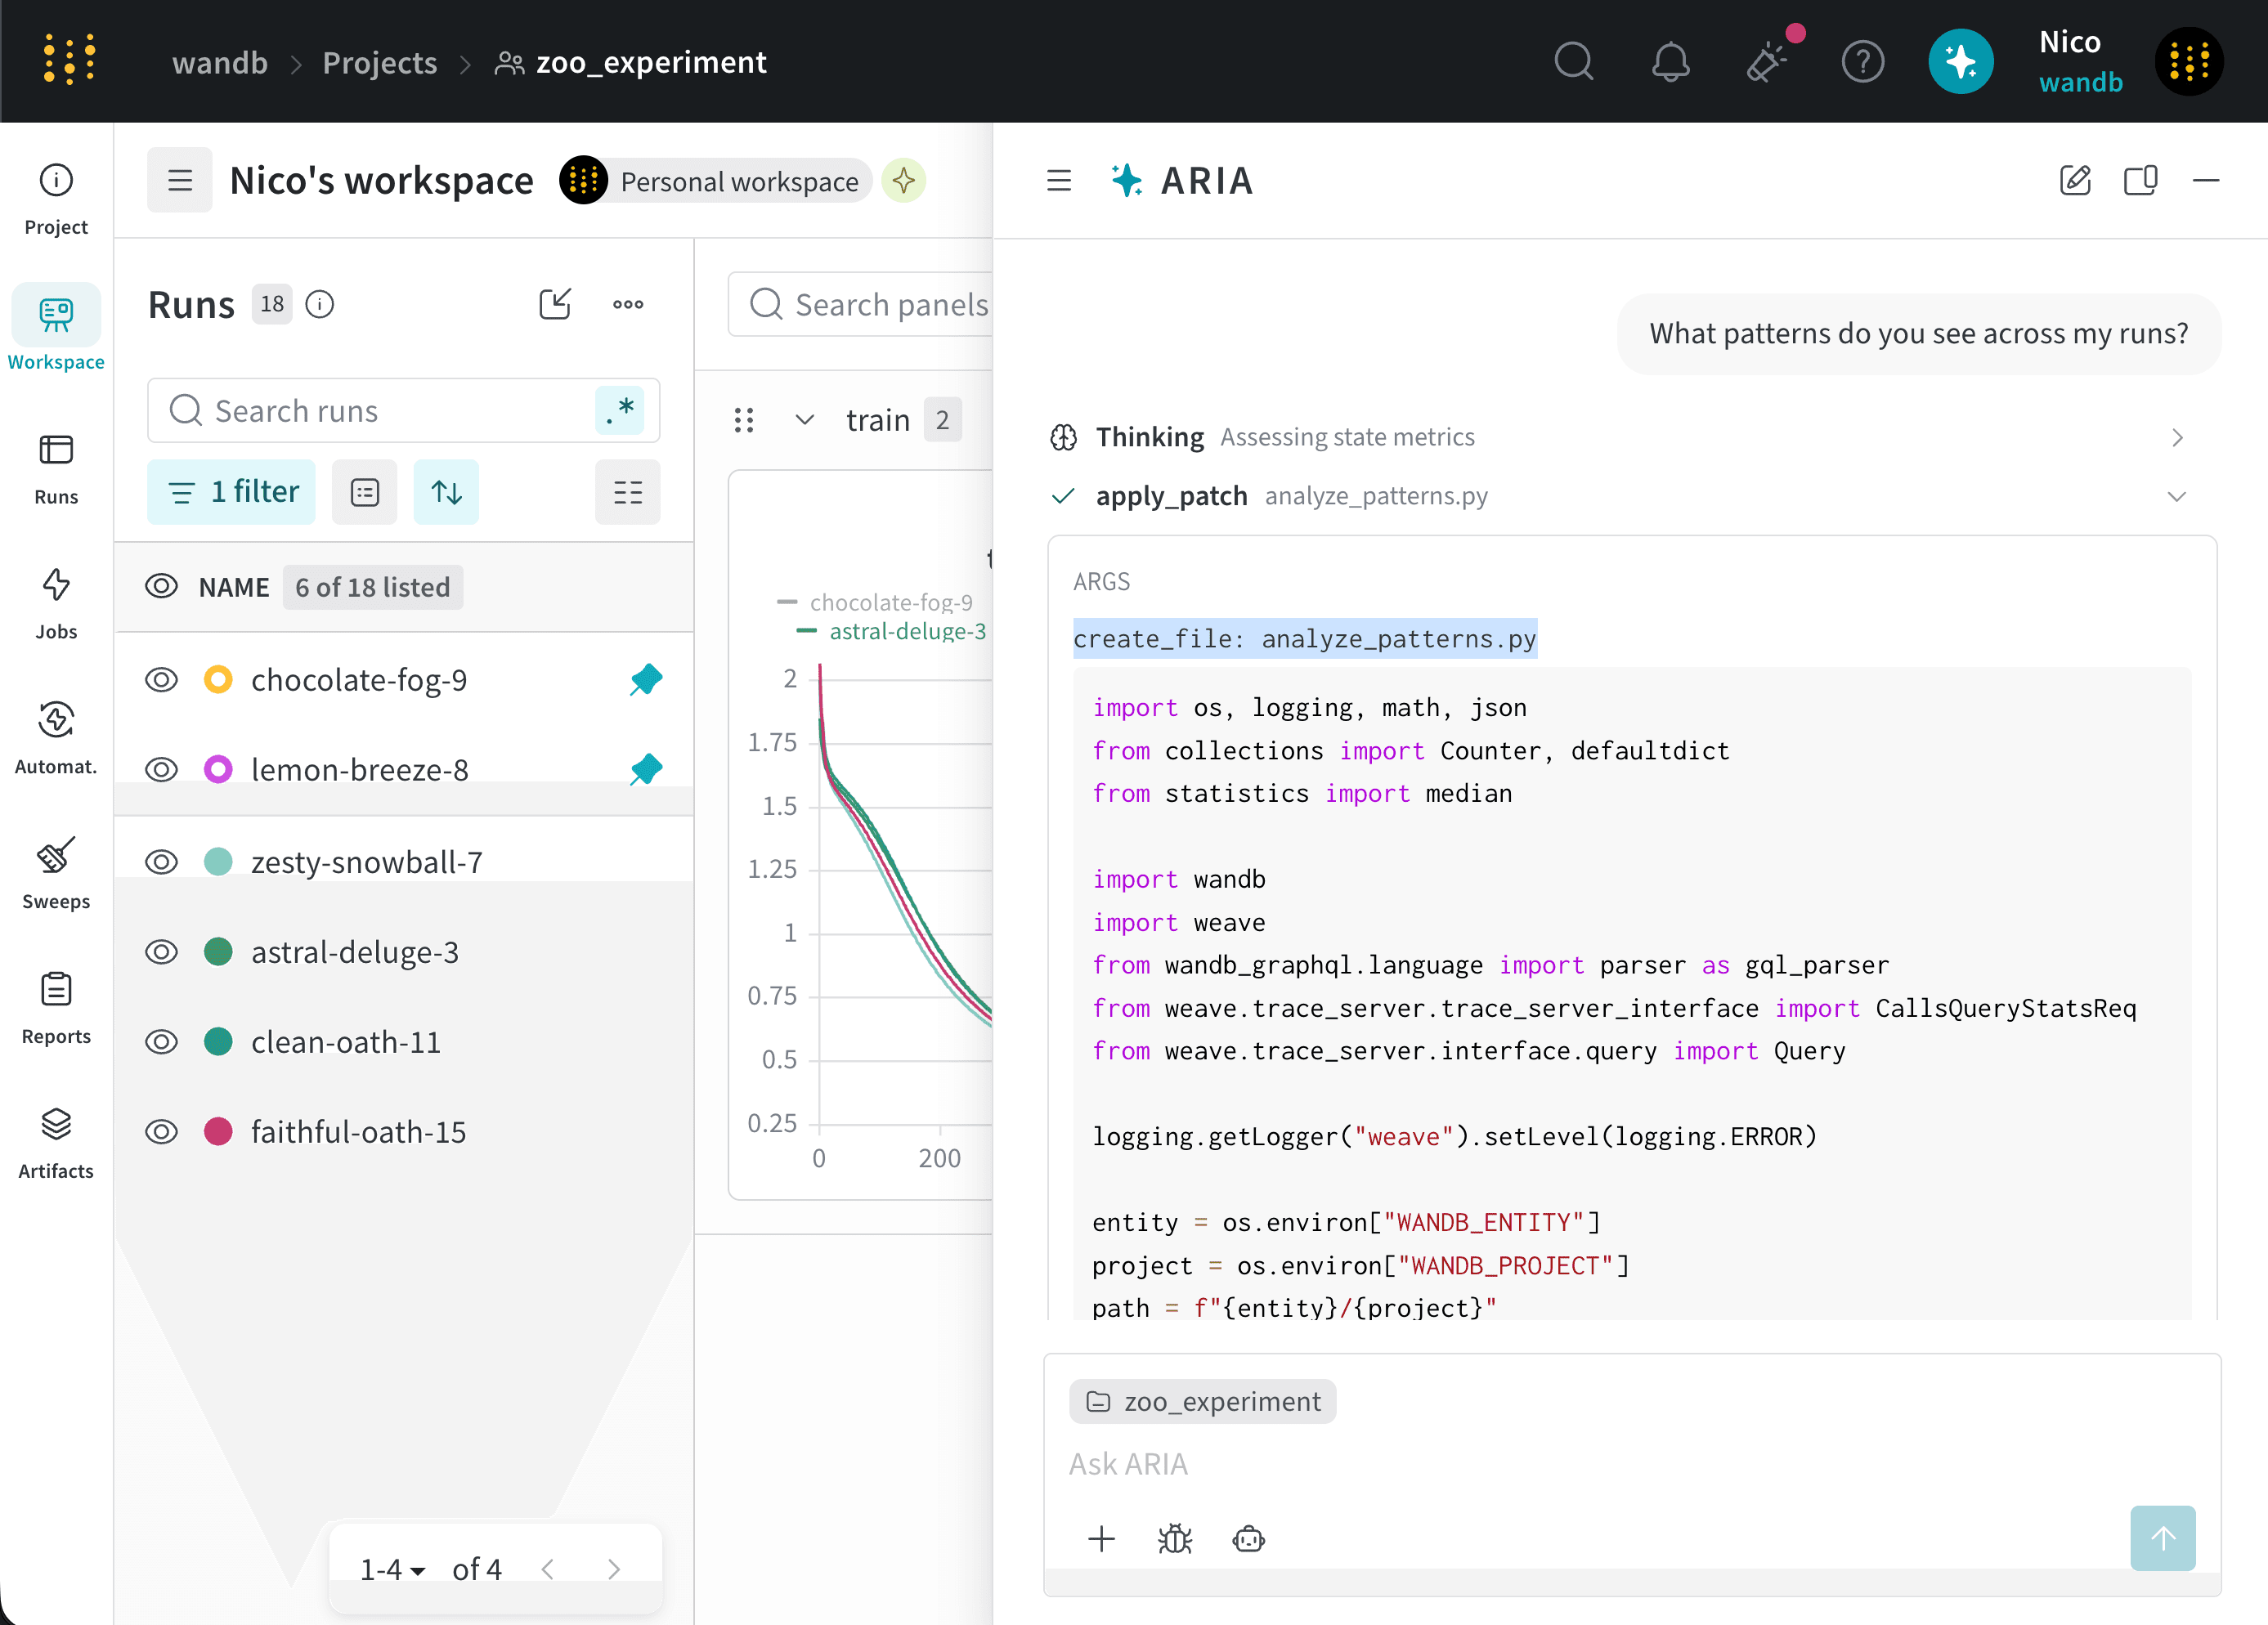Go to previous page of runs
The height and width of the screenshot is (1625, 2268).
(x=547, y=1569)
